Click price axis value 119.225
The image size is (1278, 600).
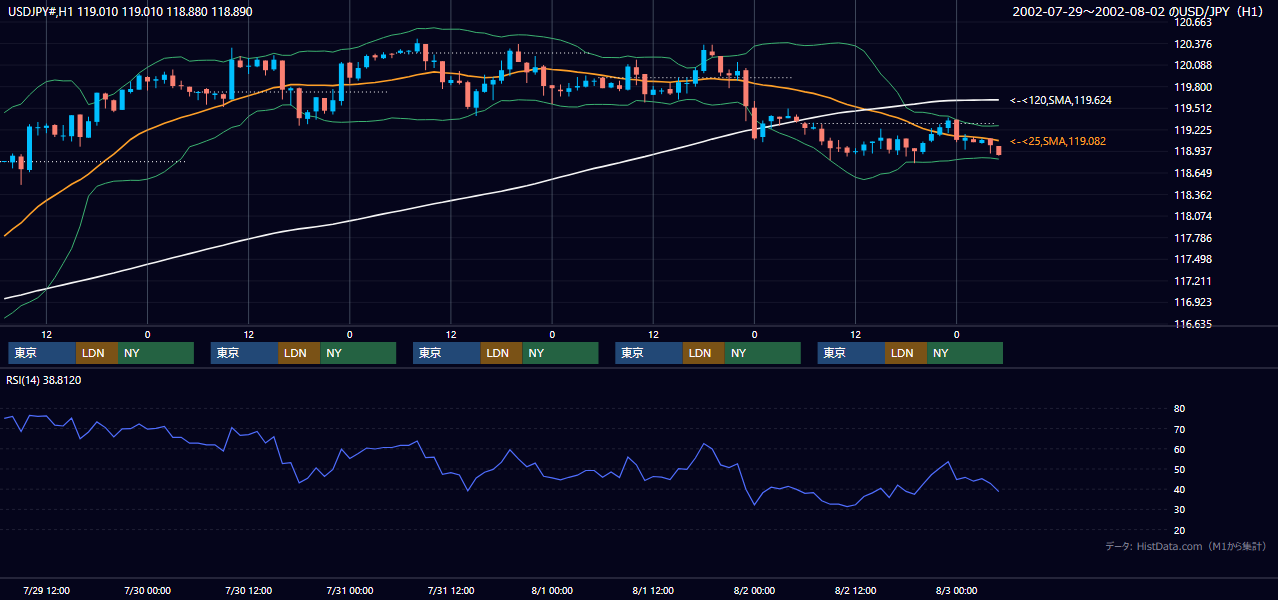[x=1193, y=130]
